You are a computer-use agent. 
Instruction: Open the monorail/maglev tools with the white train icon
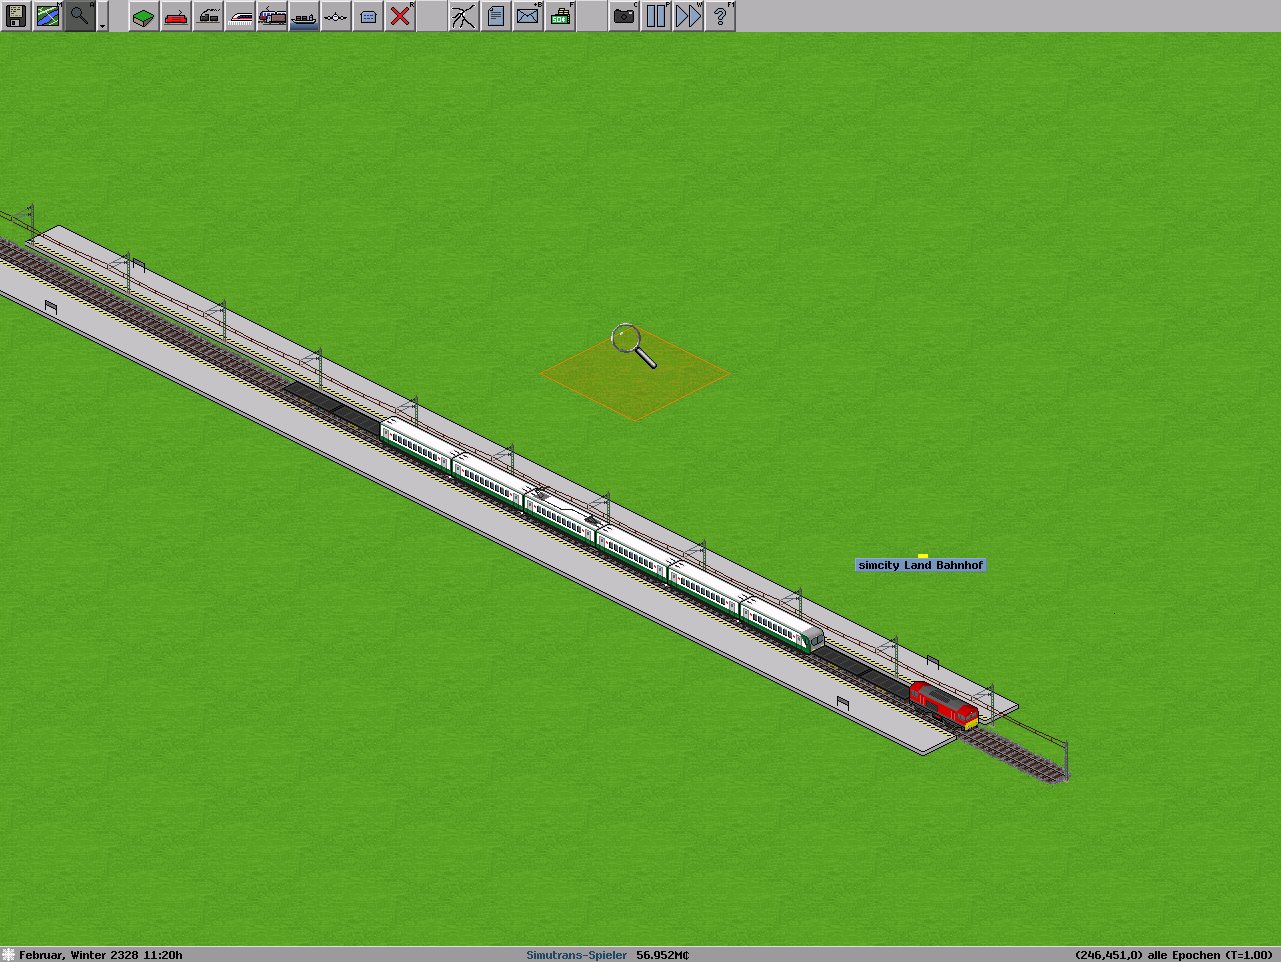tap(240, 16)
